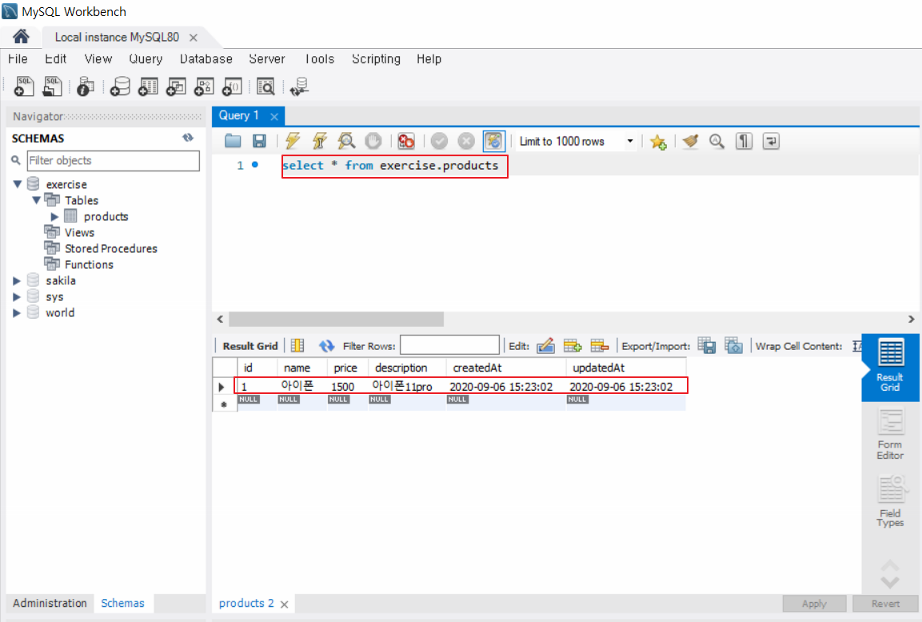The width and height of the screenshot is (922, 622).
Task: Close the Query 1 tab
Action: tap(274, 116)
